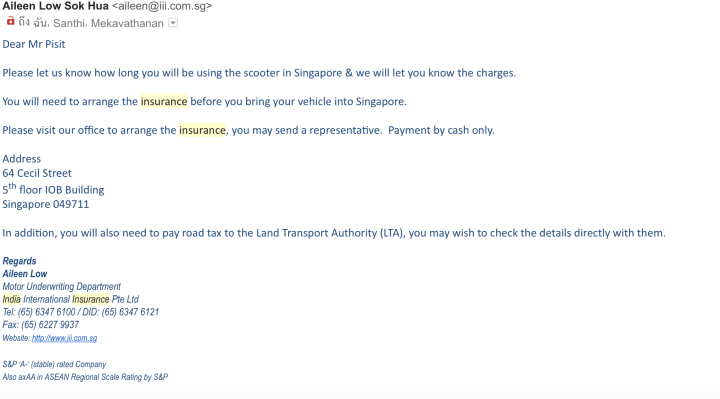This screenshot has height=399, width=720.
Task: Expand the recipient details dropdown arrow
Action: 173,22
